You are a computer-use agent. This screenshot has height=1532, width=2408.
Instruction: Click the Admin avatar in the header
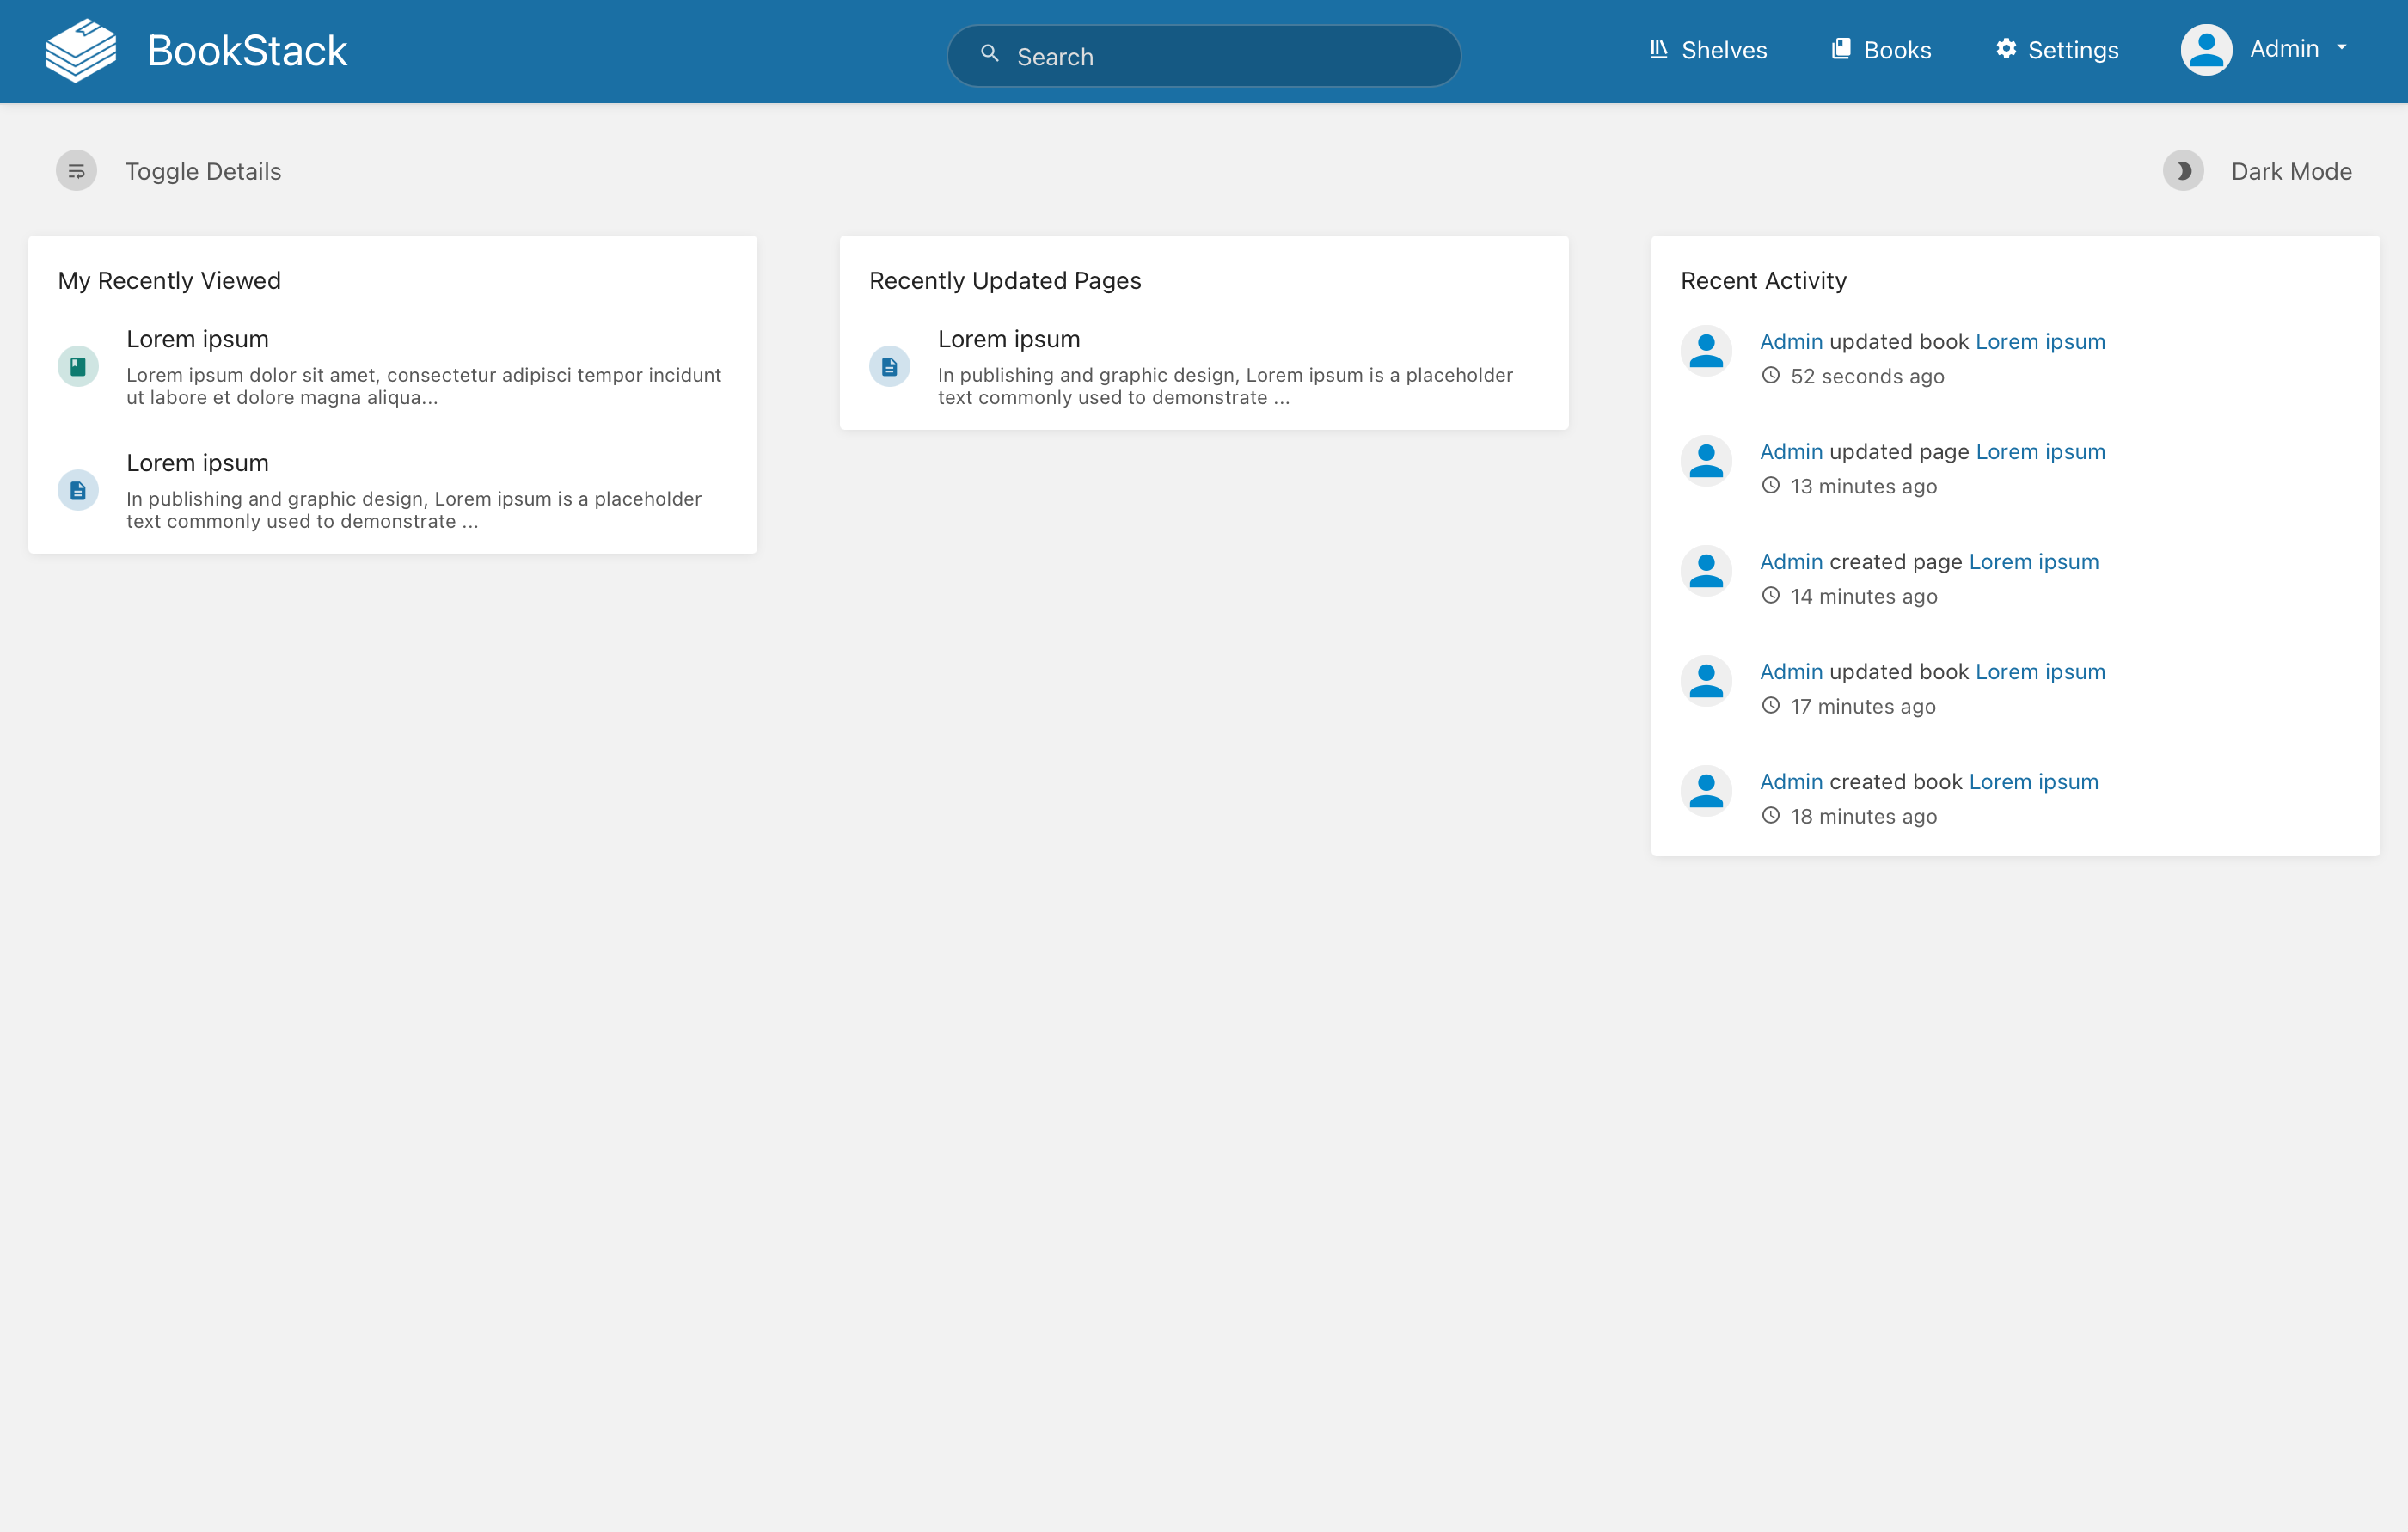coord(2206,50)
